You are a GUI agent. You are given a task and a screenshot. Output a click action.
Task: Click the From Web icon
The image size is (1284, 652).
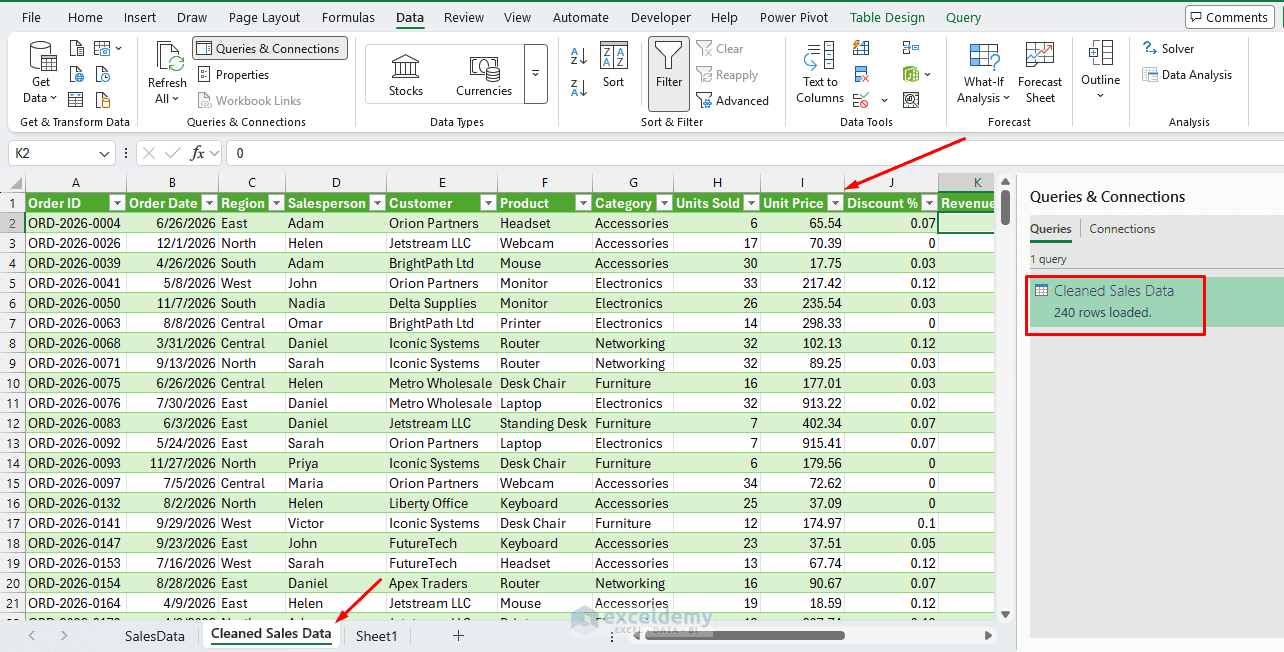click(78, 74)
